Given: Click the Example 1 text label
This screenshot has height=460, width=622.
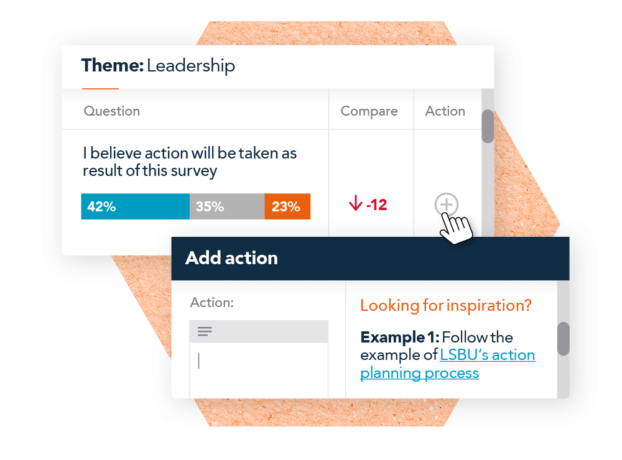Looking at the screenshot, I should click(399, 337).
